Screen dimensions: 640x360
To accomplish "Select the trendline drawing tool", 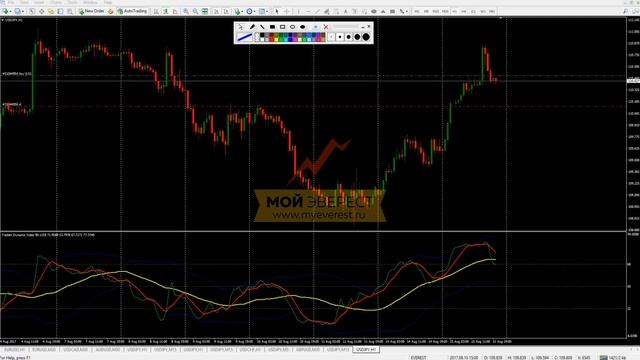I will (x=318, y=11).
